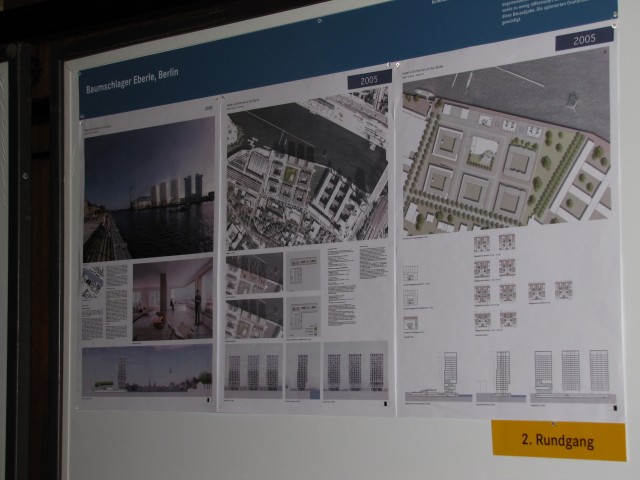Select the lower model photo on the middle poster
The width and height of the screenshot is (640, 480).
click(254, 317)
